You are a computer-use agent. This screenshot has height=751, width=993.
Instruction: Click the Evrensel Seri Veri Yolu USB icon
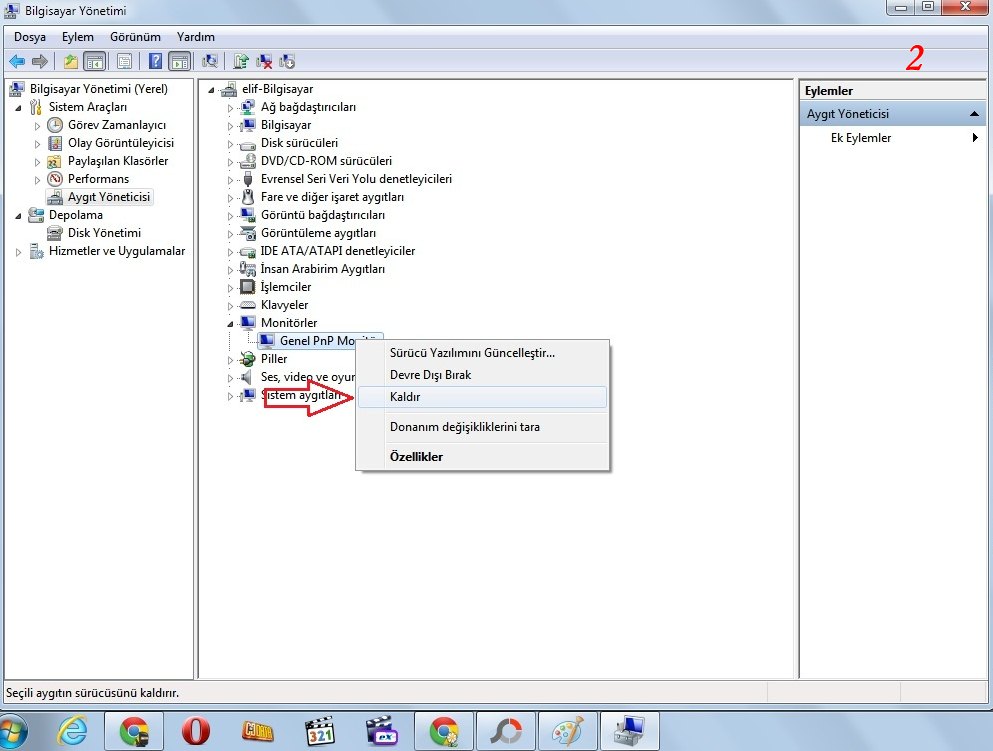click(248, 179)
